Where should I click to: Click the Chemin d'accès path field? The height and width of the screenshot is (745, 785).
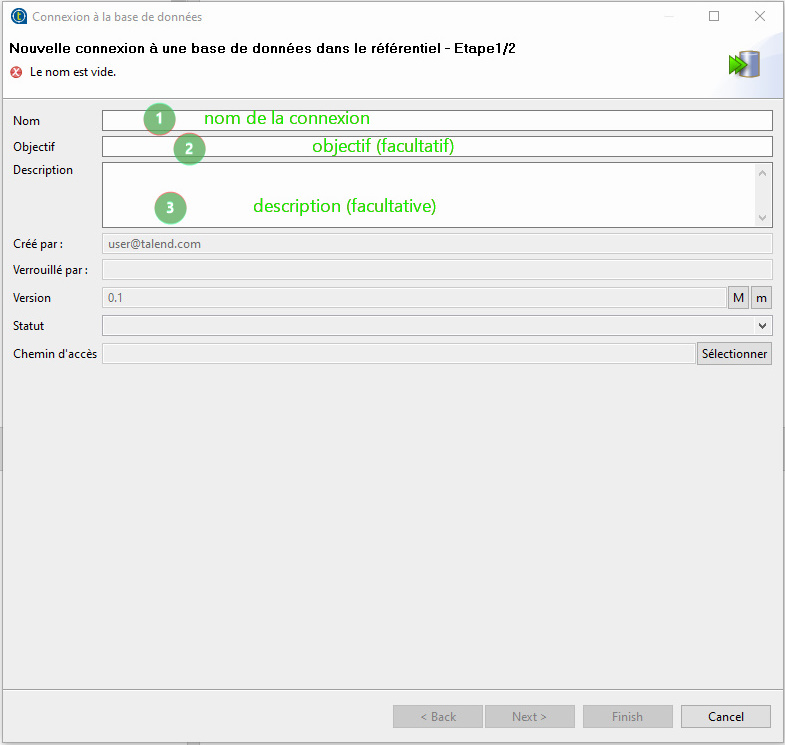399,354
